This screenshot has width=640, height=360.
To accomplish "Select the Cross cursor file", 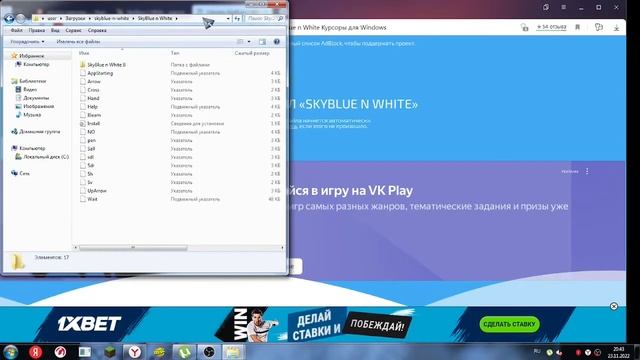I will tap(93, 90).
